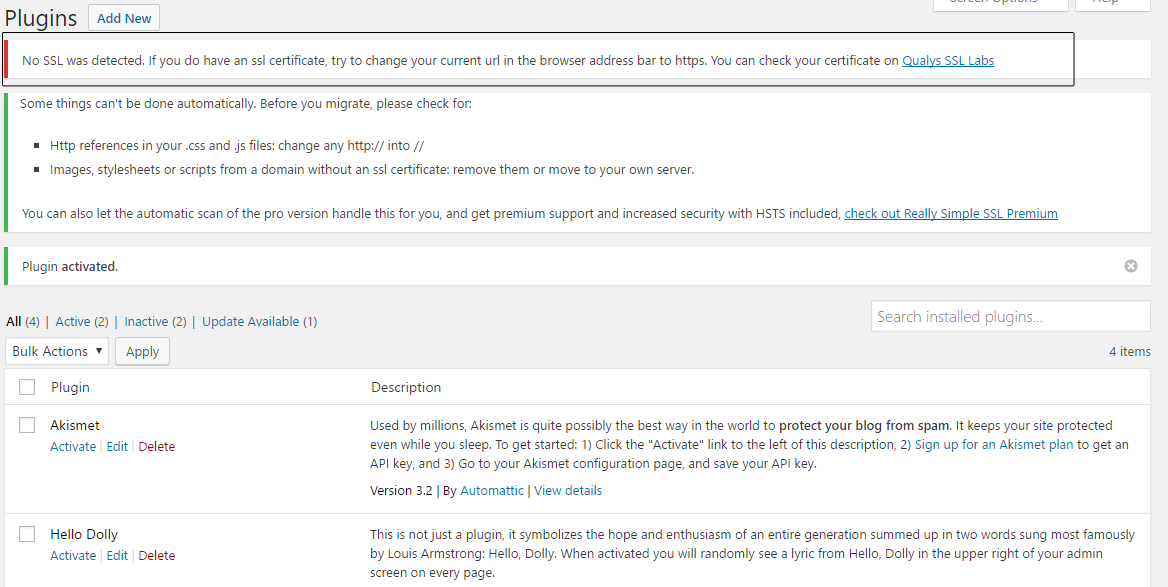This screenshot has height=587, width=1168.
Task: Open Sign up for an Akismet plan
Action: pyautogui.click(x=994, y=444)
